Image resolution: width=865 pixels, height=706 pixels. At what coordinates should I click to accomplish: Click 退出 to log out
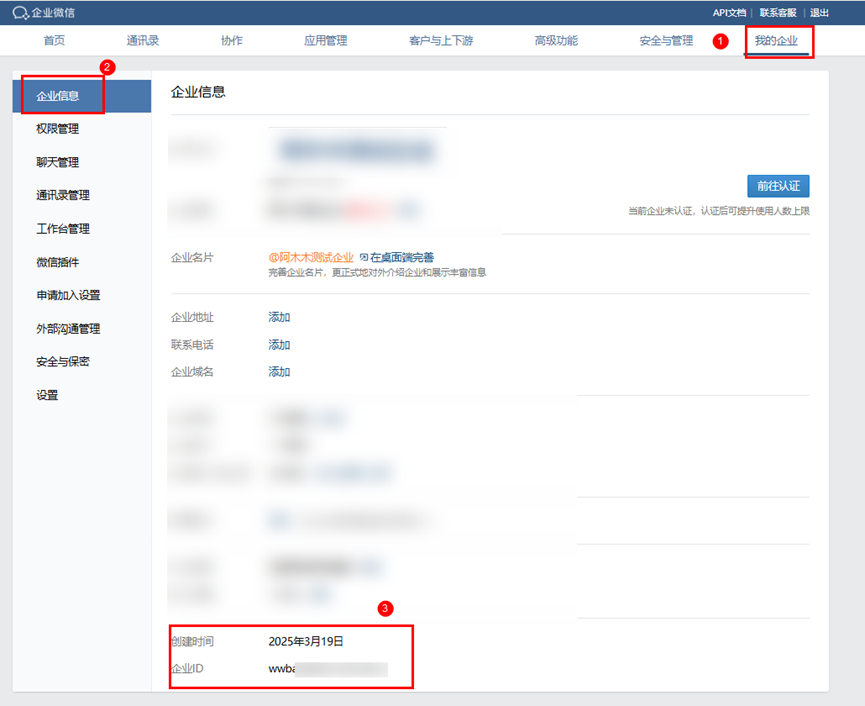click(x=819, y=13)
